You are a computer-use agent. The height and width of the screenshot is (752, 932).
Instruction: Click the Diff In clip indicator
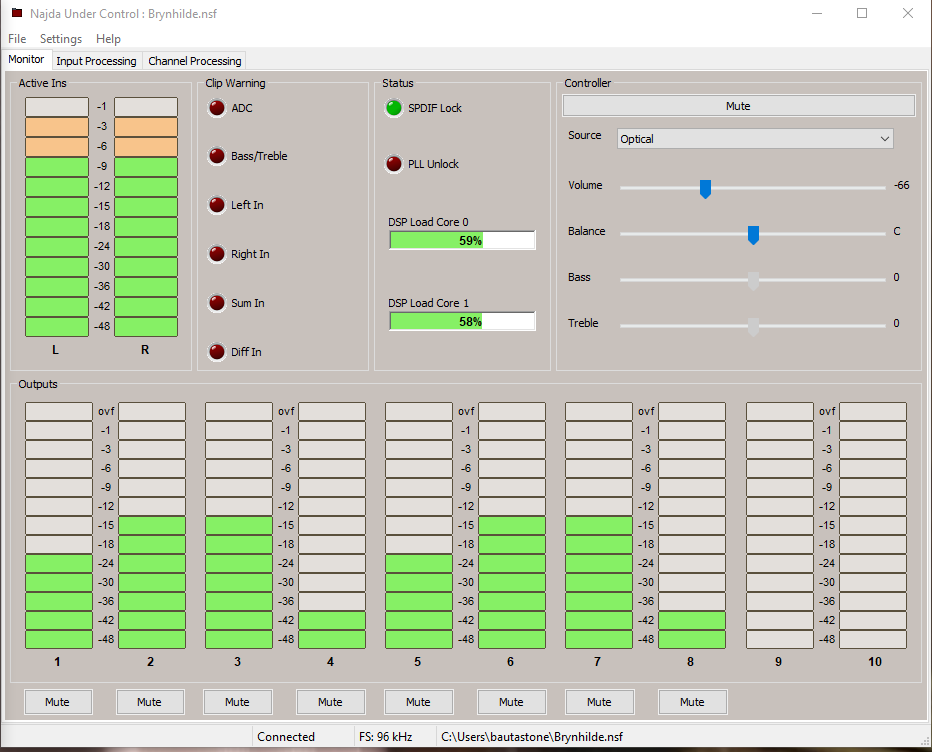(216, 352)
